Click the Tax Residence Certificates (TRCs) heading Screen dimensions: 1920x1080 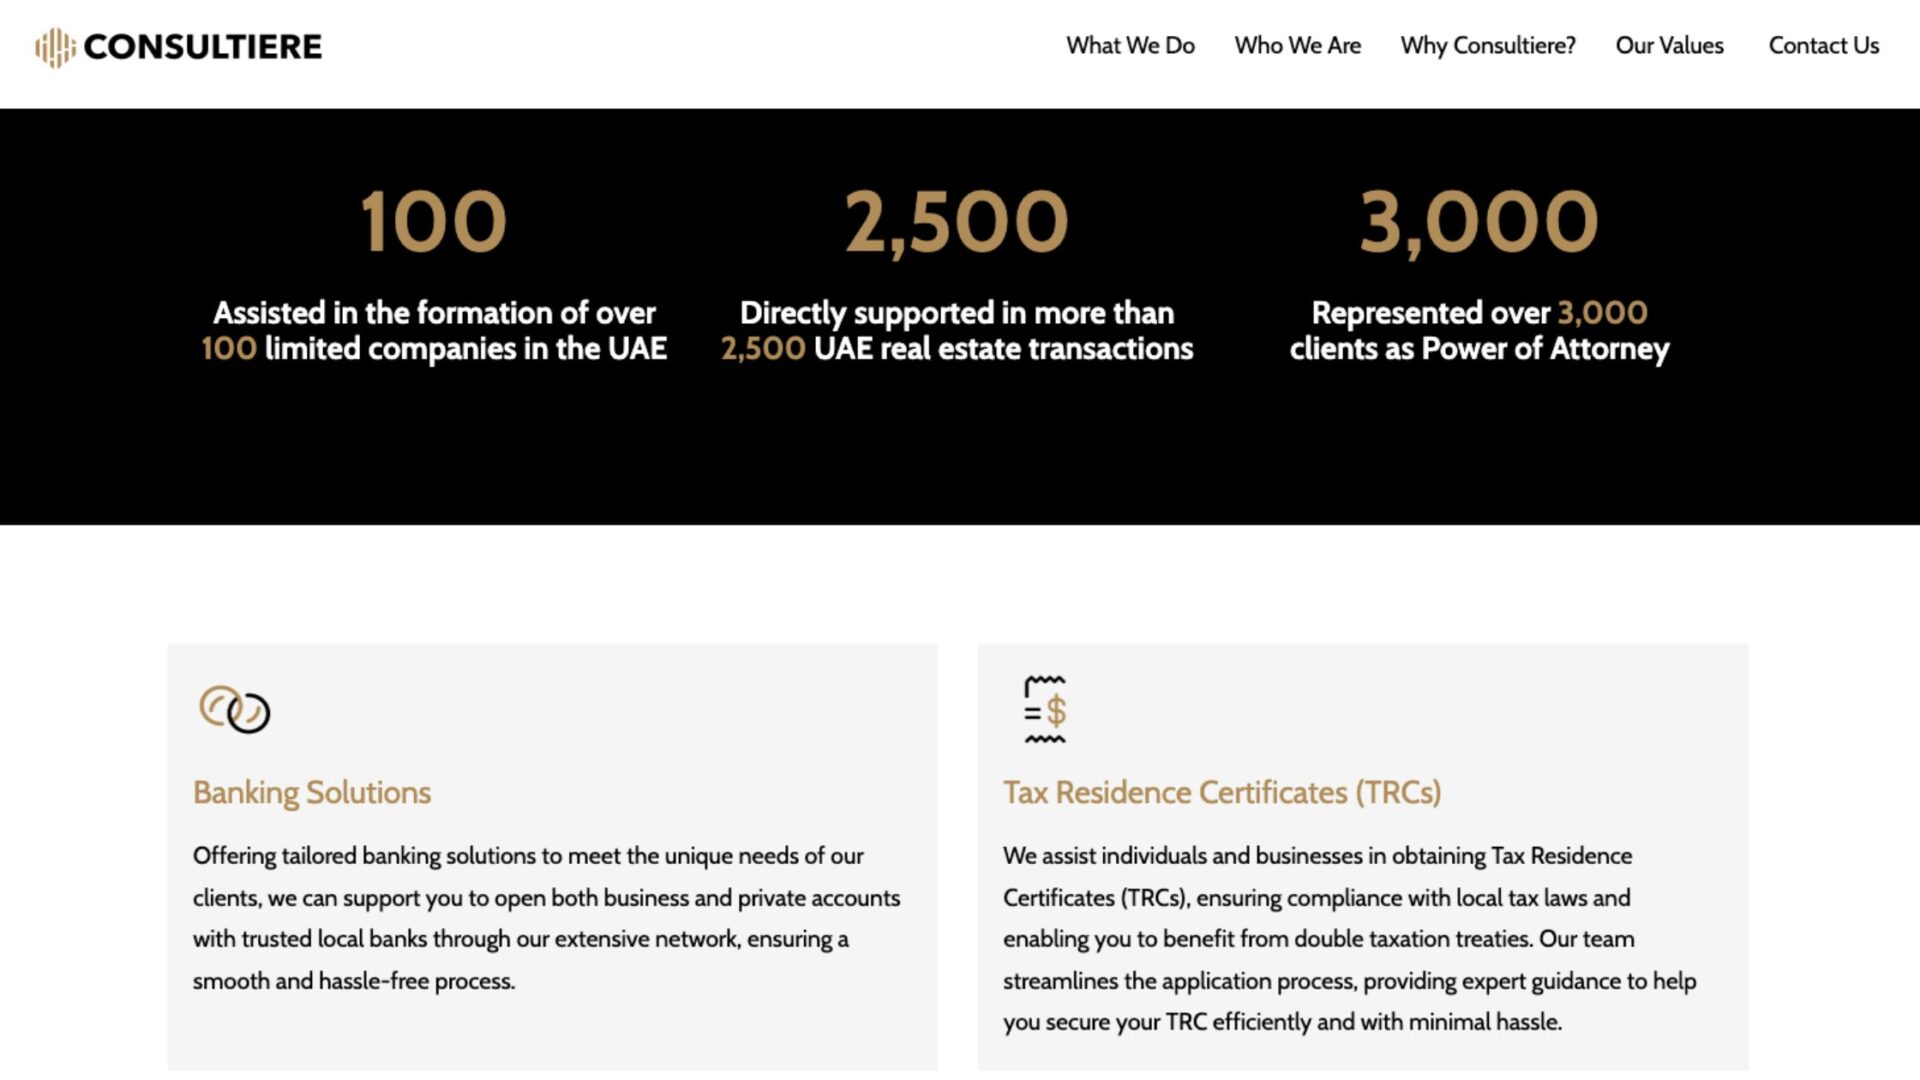click(1222, 792)
